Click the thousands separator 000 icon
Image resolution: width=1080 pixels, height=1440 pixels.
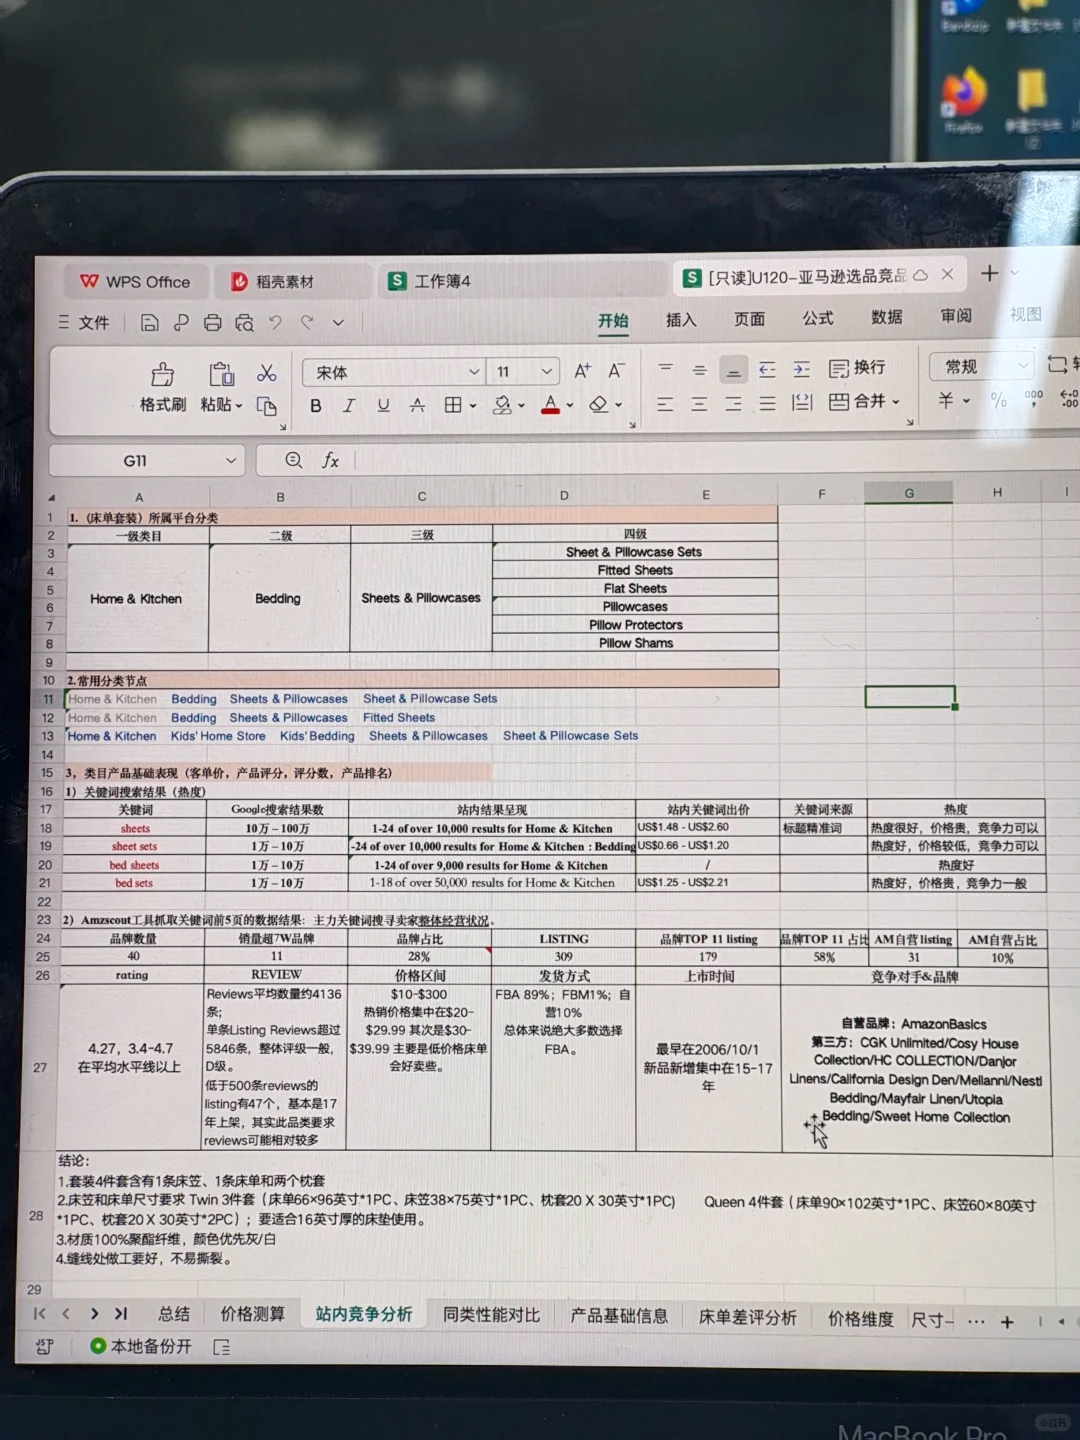(x=1034, y=398)
